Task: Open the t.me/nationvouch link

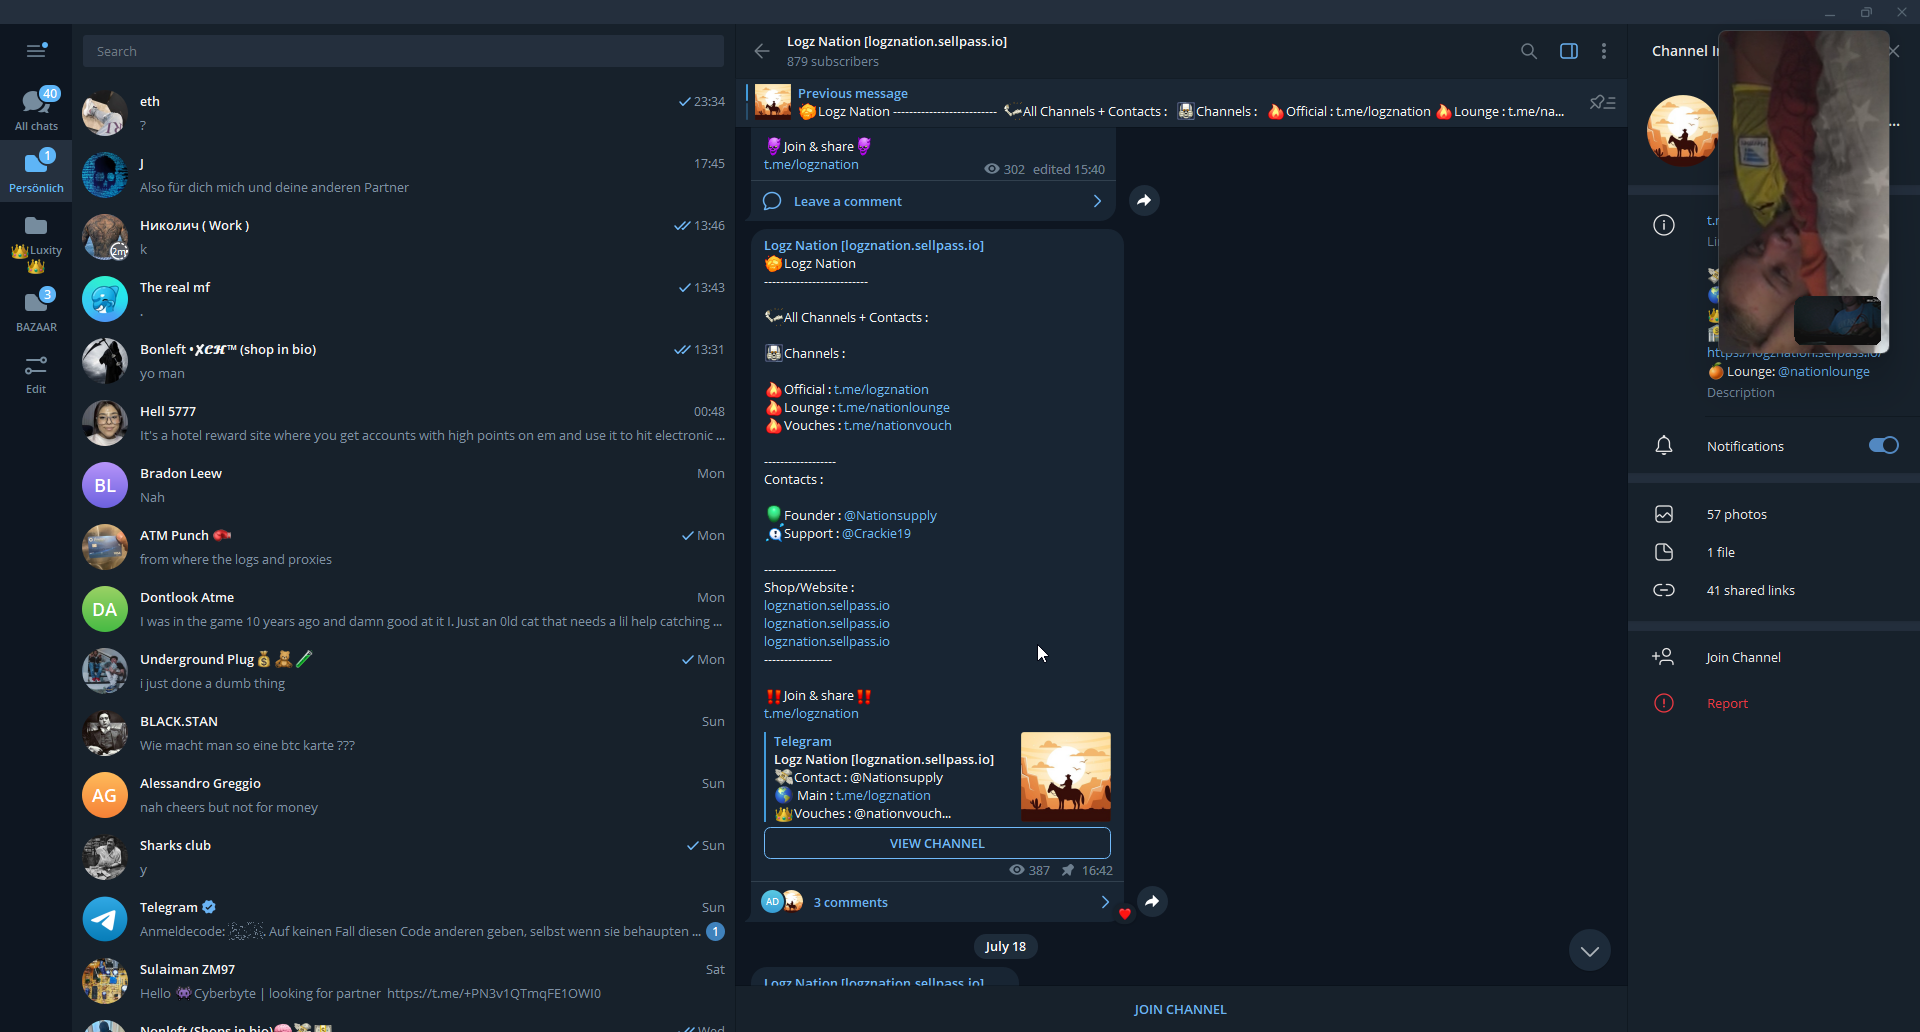Action: tap(897, 426)
